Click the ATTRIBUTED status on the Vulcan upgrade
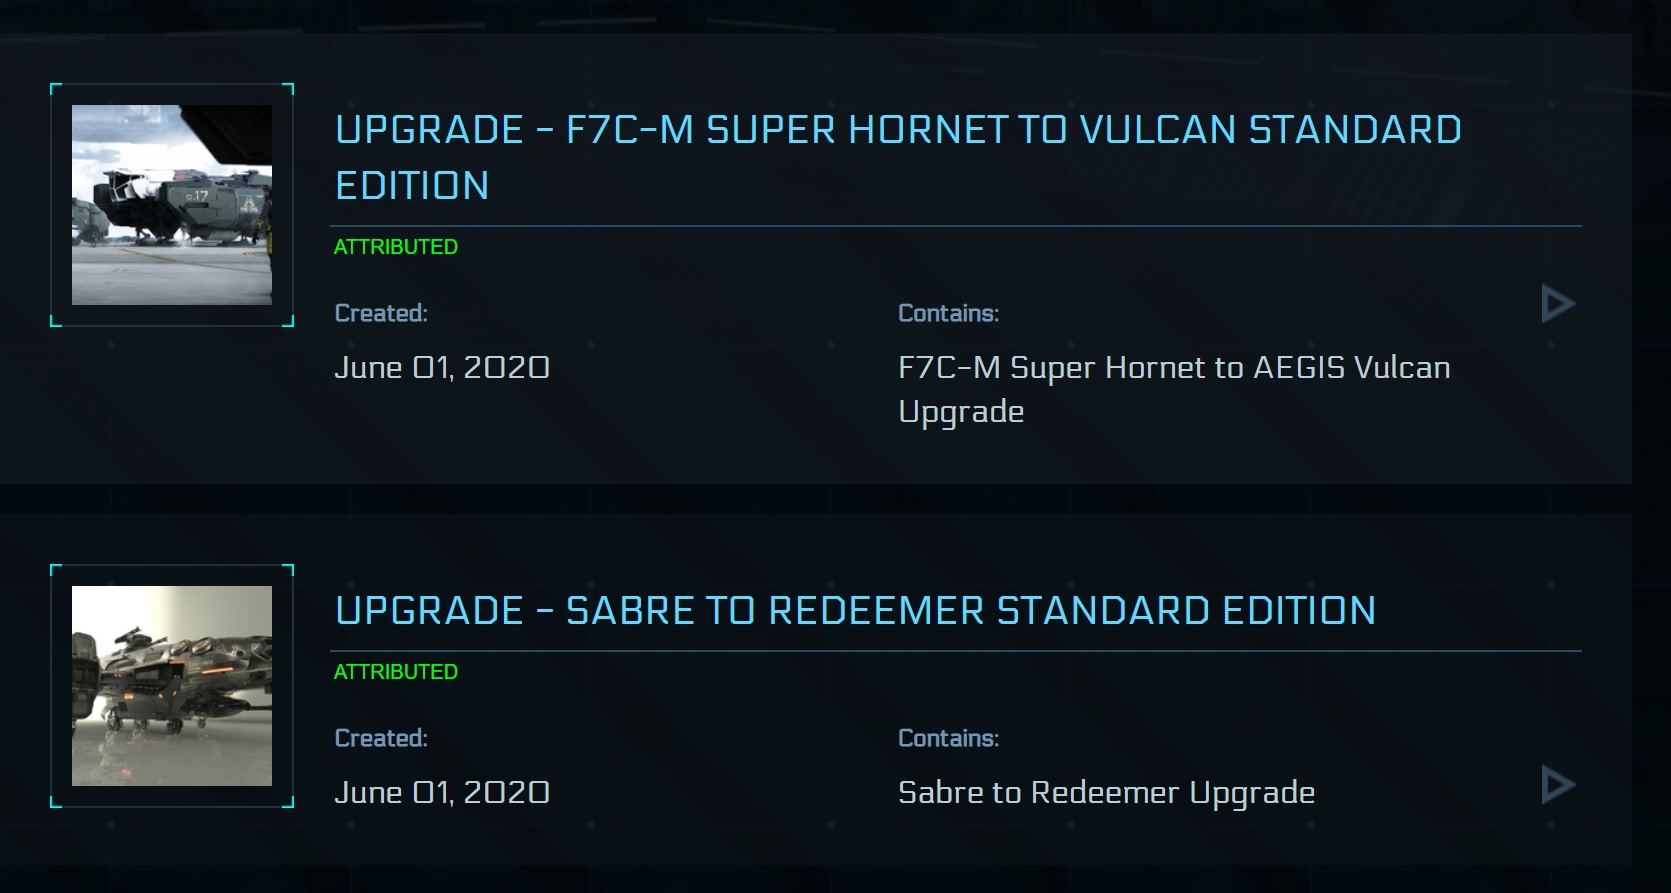Image resolution: width=1671 pixels, height=893 pixels. pos(396,247)
